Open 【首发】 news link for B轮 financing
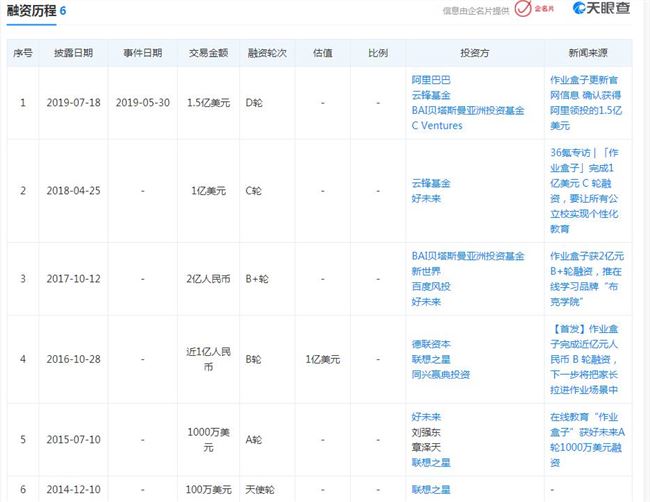The height and width of the screenshot is (502, 650). (584, 359)
